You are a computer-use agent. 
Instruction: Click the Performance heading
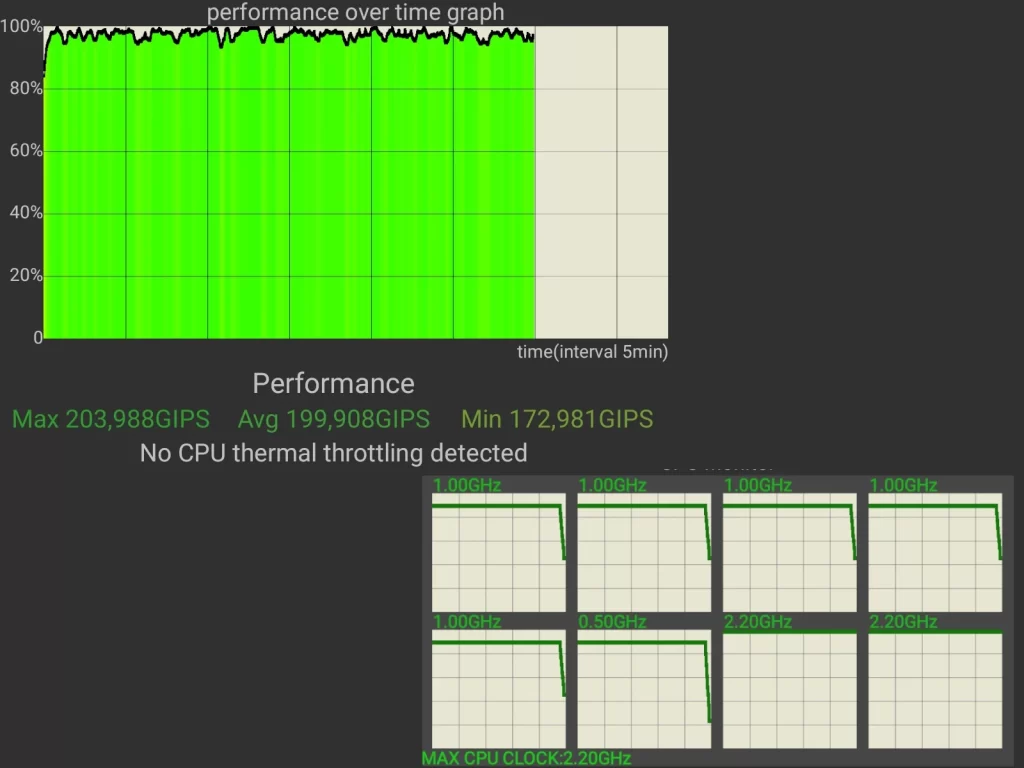pos(333,384)
